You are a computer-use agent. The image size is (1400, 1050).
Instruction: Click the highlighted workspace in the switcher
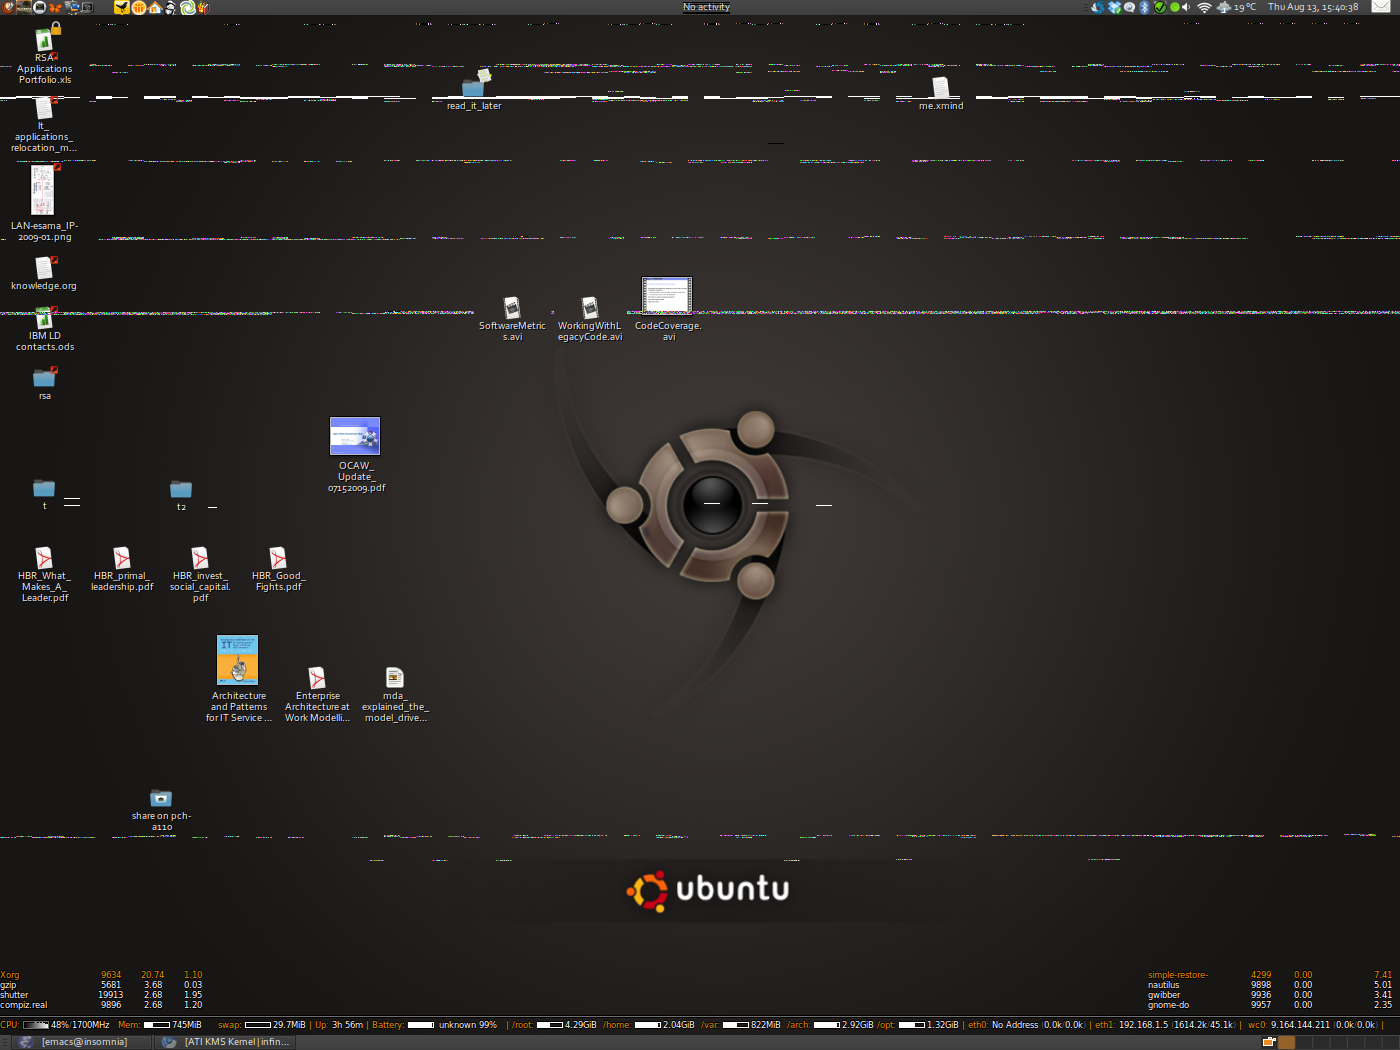tap(1287, 1042)
